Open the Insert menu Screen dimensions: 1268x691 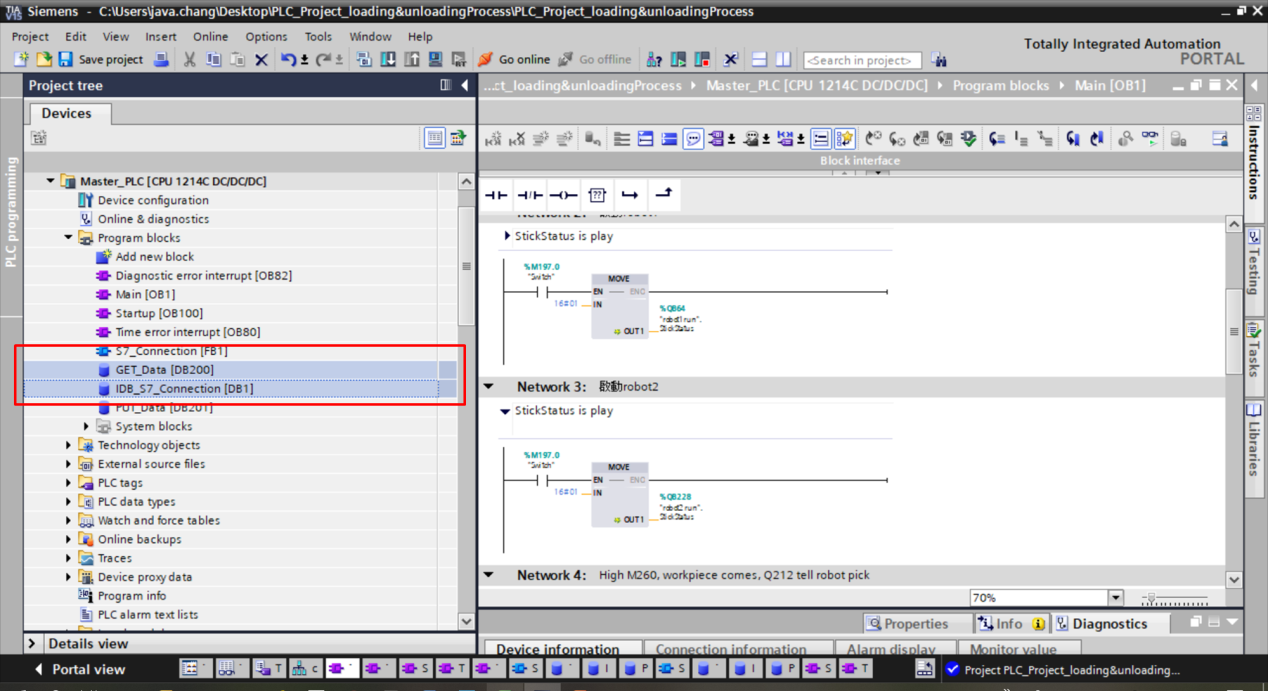pos(161,36)
